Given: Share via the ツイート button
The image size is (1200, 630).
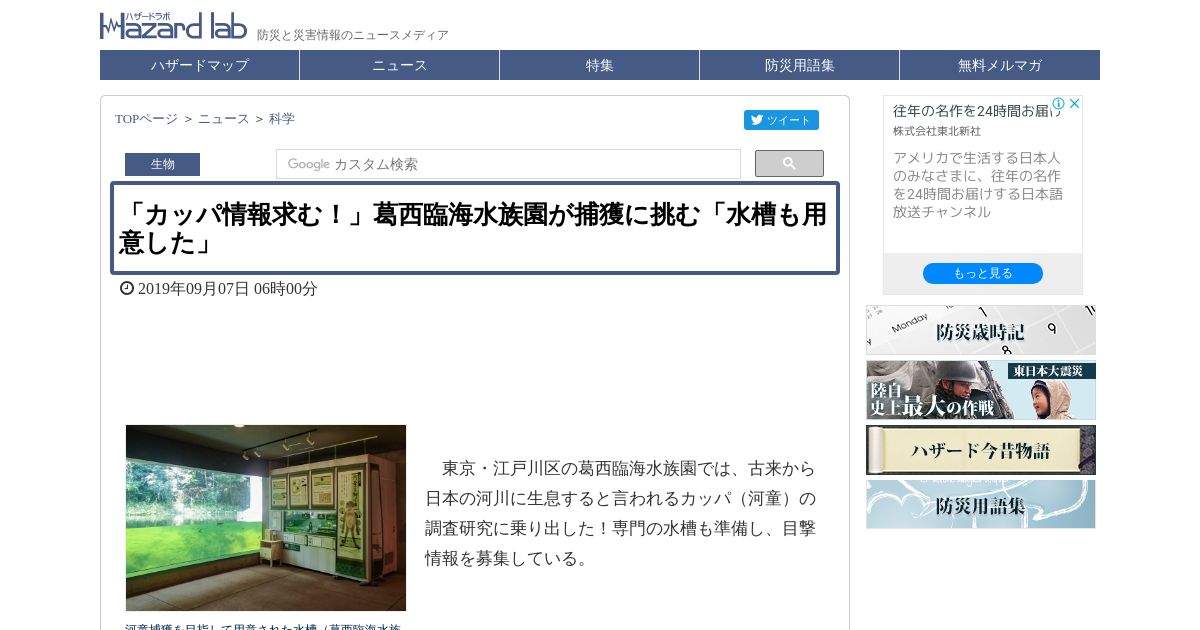Looking at the screenshot, I should pos(781,120).
